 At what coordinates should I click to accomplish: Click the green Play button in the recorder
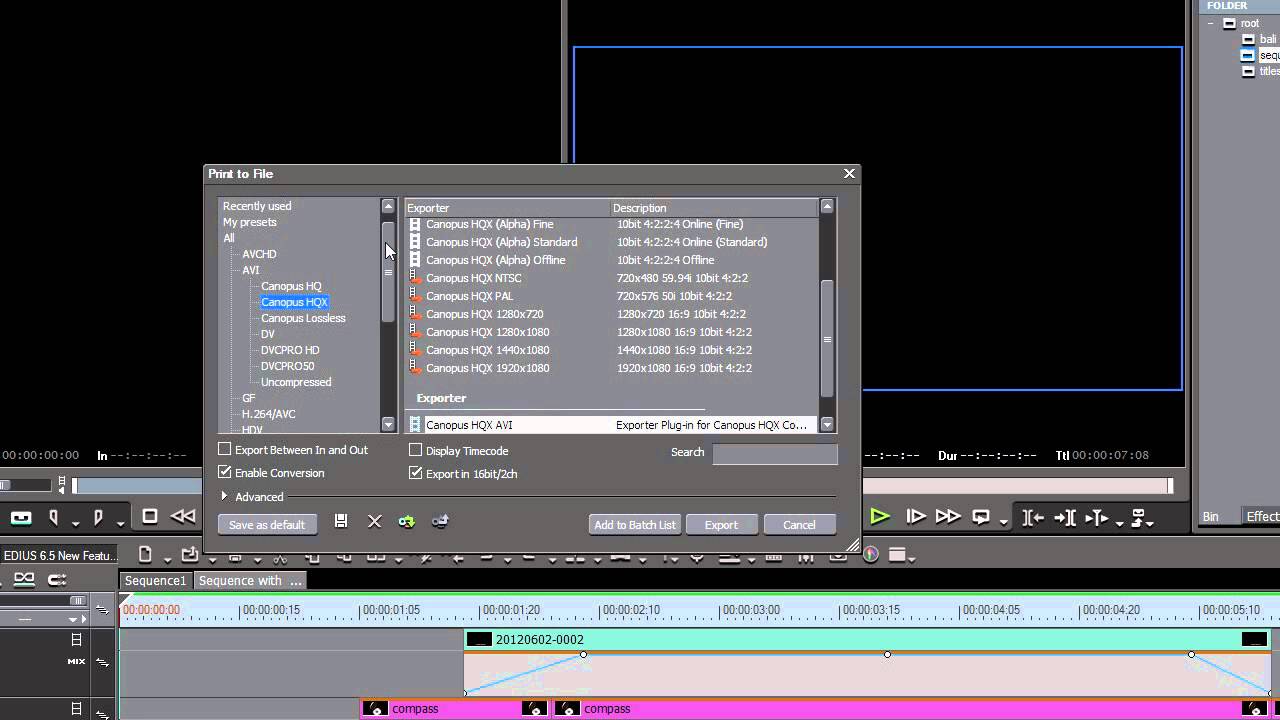point(880,517)
